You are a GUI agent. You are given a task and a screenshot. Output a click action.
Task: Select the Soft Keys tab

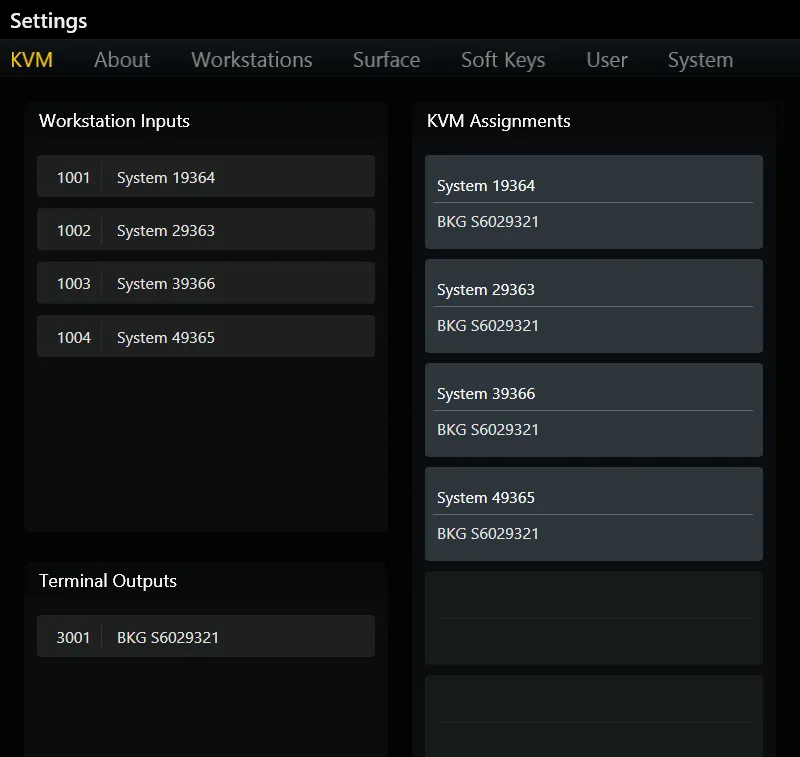(x=503, y=60)
